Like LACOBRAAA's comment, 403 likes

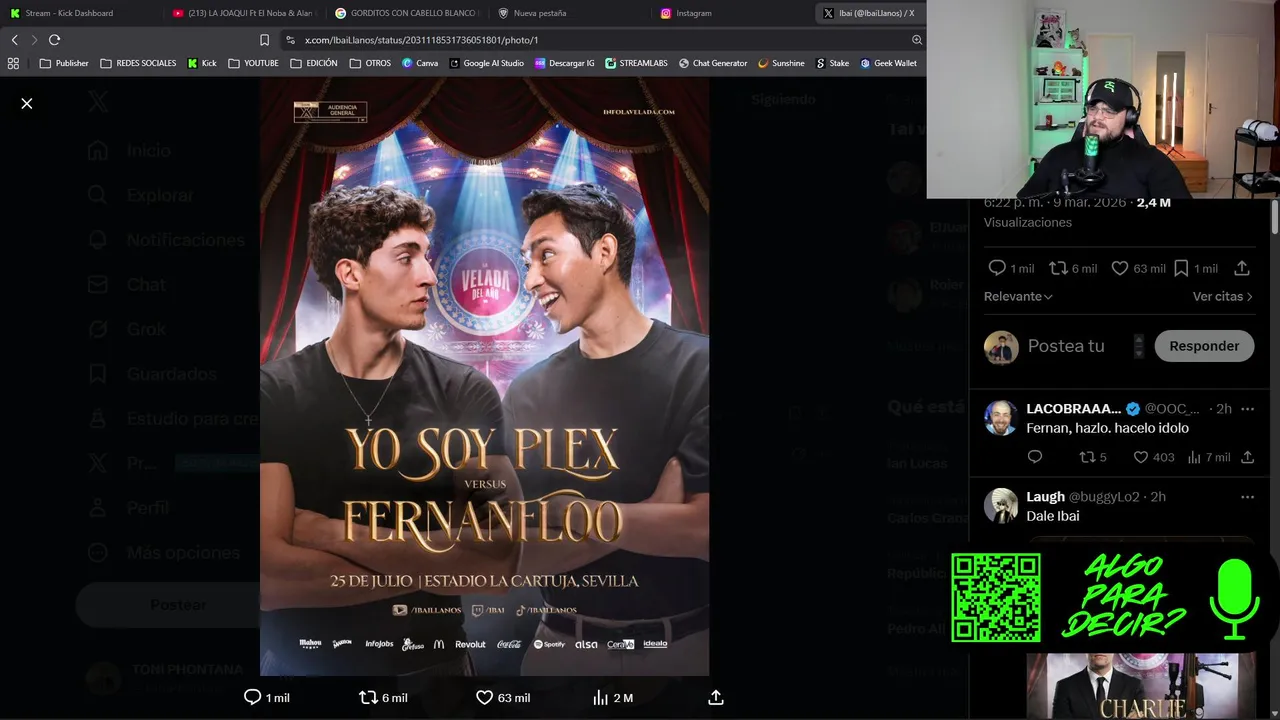pos(1141,457)
